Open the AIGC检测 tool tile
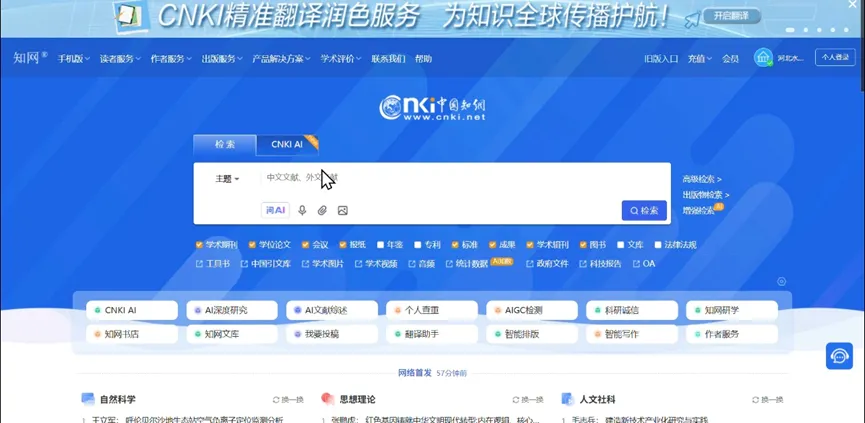 click(x=532, y=310)
